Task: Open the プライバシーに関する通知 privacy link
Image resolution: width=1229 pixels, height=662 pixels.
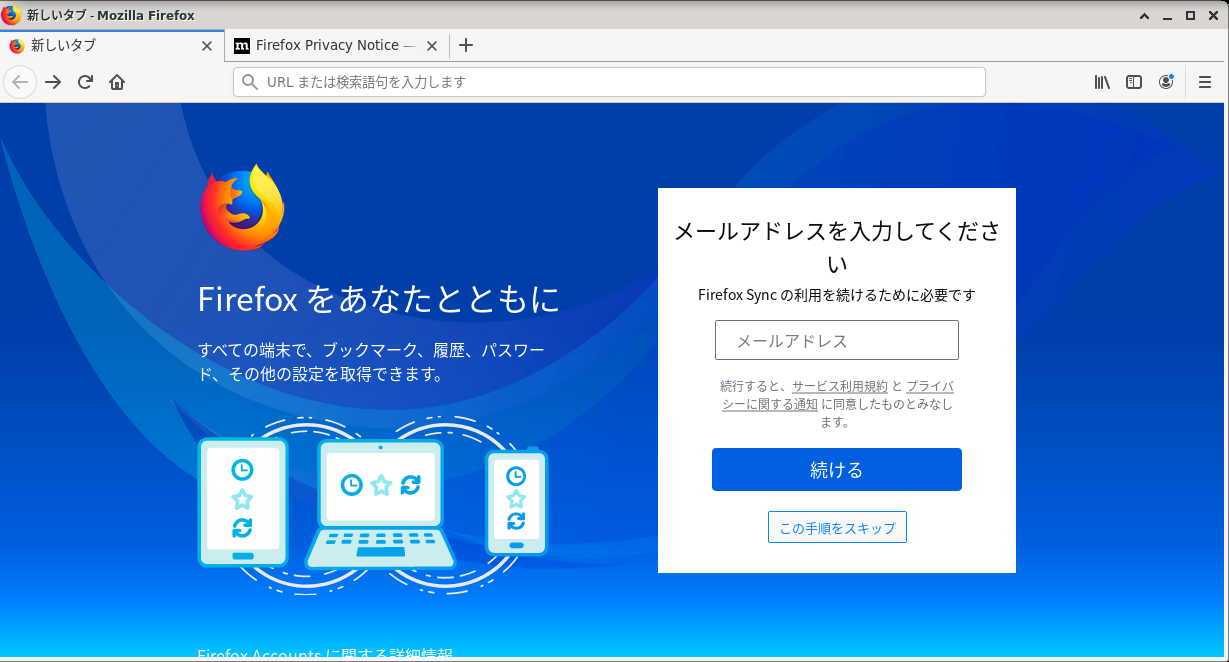Action: tap(838, 395)
